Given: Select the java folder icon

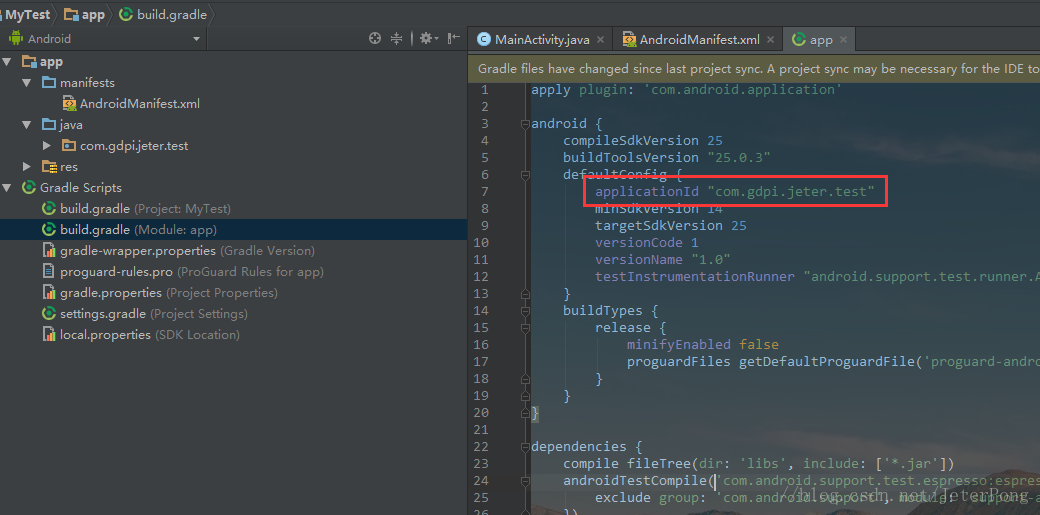Looking at the screenshot, I should tap(48, 125).
